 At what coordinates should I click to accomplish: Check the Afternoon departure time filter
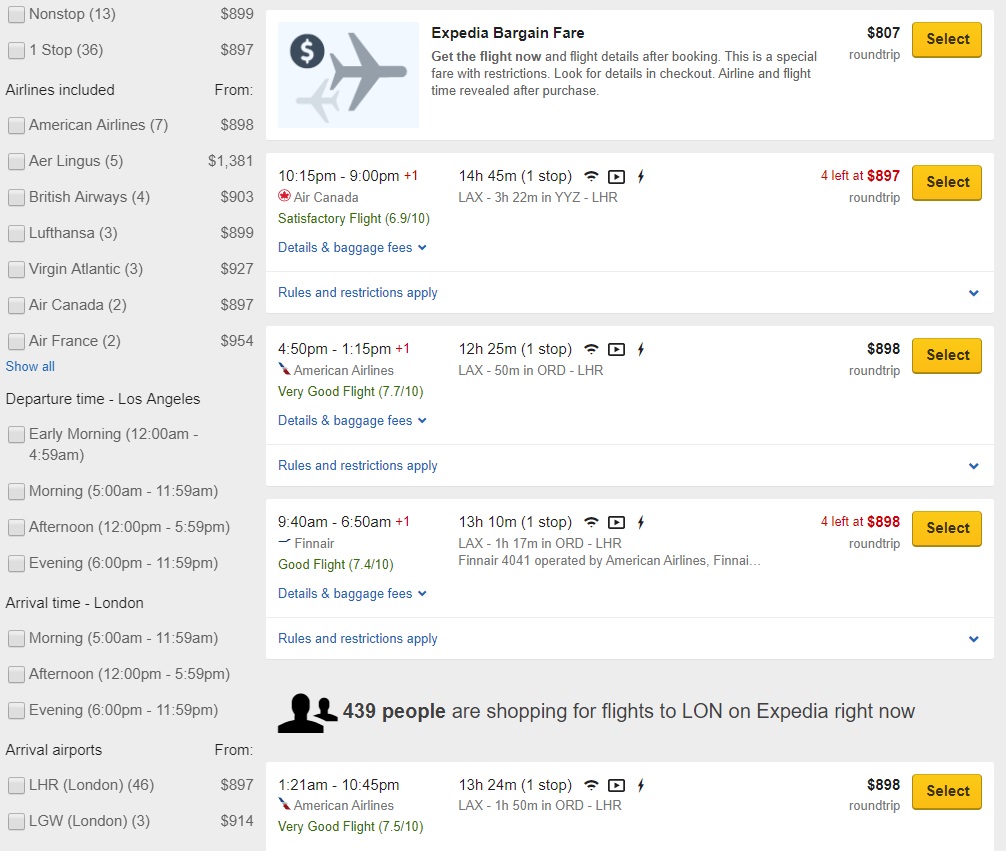(16, 527)
